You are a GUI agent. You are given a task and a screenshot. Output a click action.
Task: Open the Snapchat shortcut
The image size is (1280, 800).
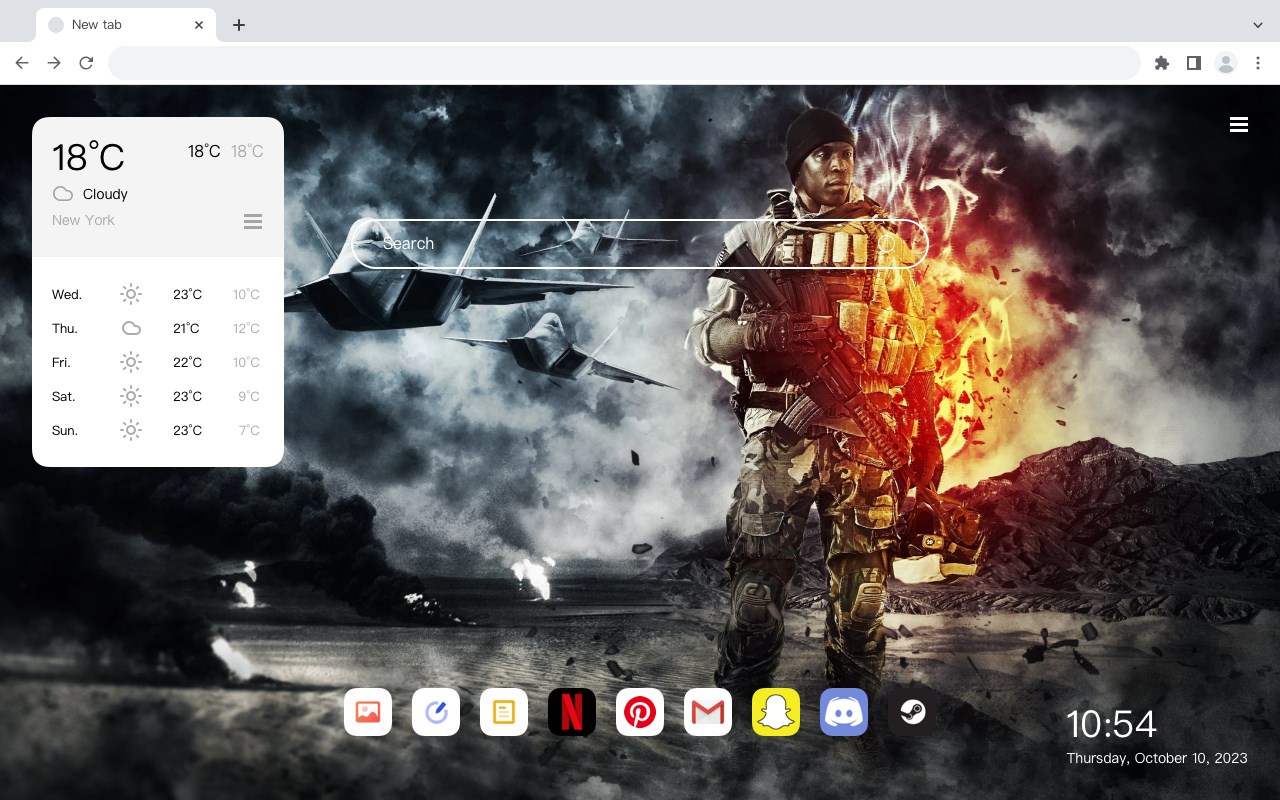(776, 712)
